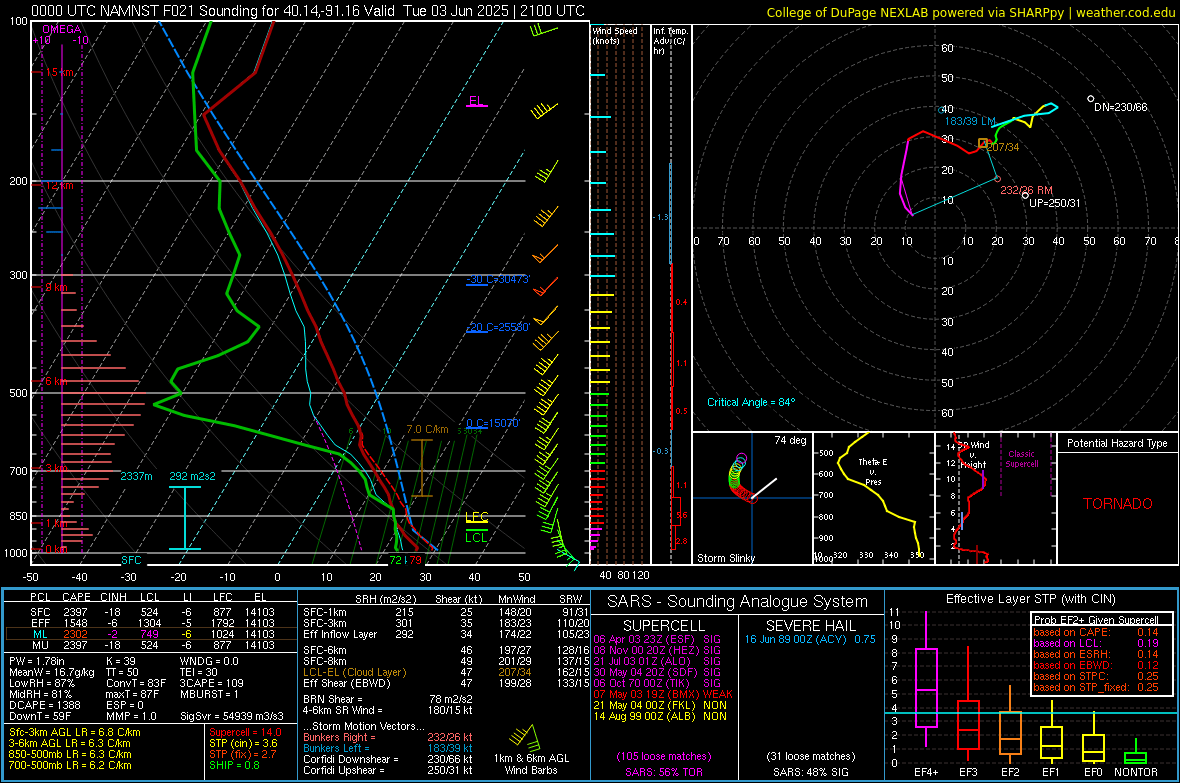The image size is (1180, 783).
Task: Click the cyan 'Bunkers Left =' row
Action: click(388, 748)
